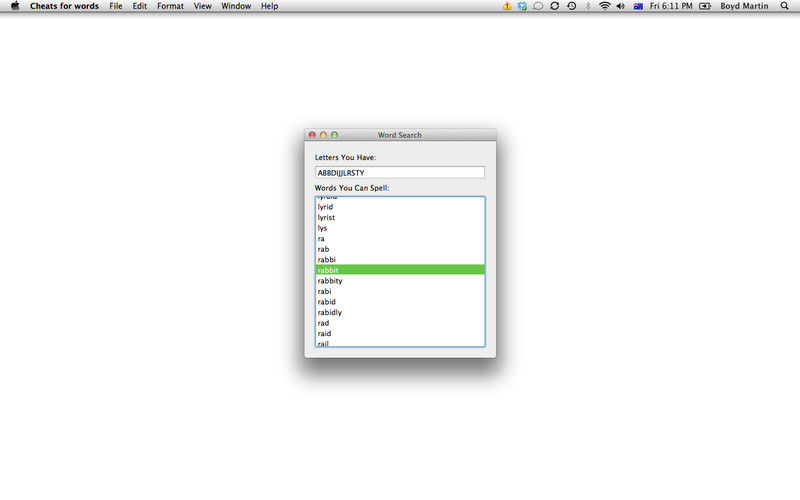Select the word rab in the list

pyautogui.click(x=399, y=249)
